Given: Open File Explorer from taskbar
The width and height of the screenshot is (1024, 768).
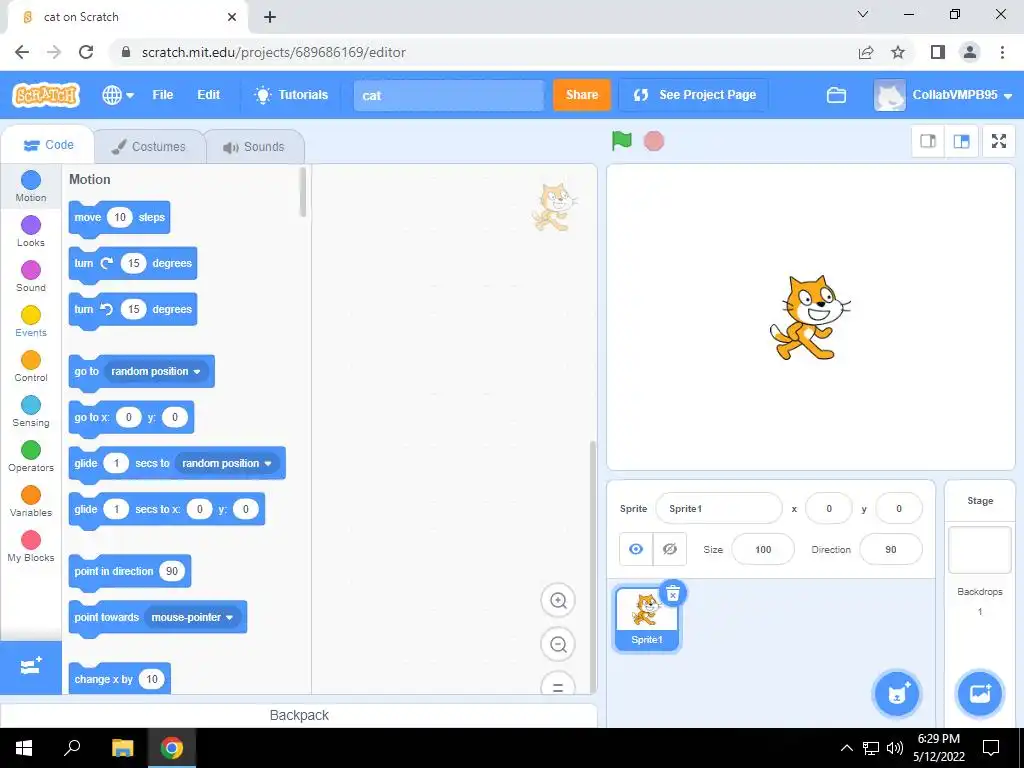Looking at the screenshot, I should [122, 748].
